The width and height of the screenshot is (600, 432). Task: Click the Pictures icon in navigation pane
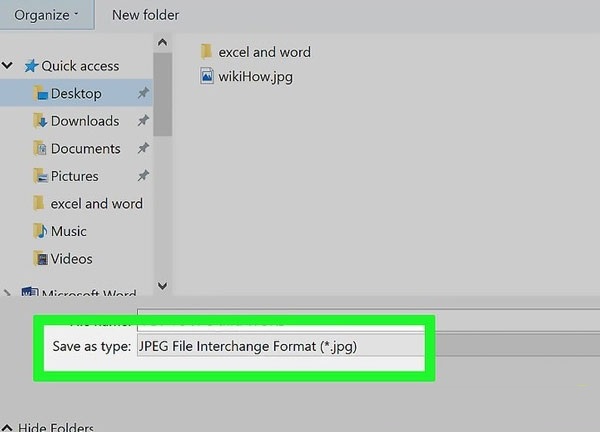point(40,176)
